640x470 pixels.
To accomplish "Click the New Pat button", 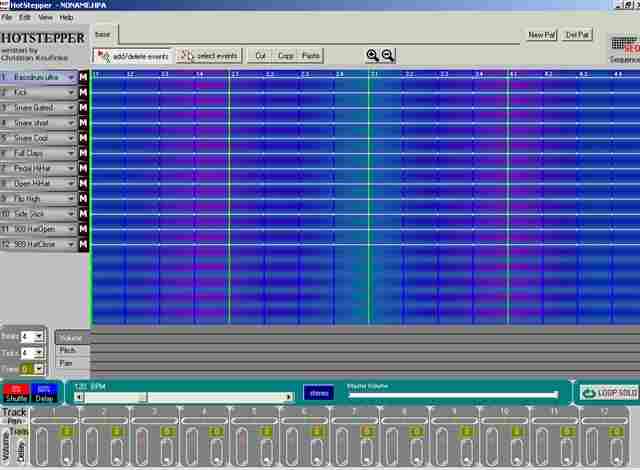I will (x=542, y=35).
